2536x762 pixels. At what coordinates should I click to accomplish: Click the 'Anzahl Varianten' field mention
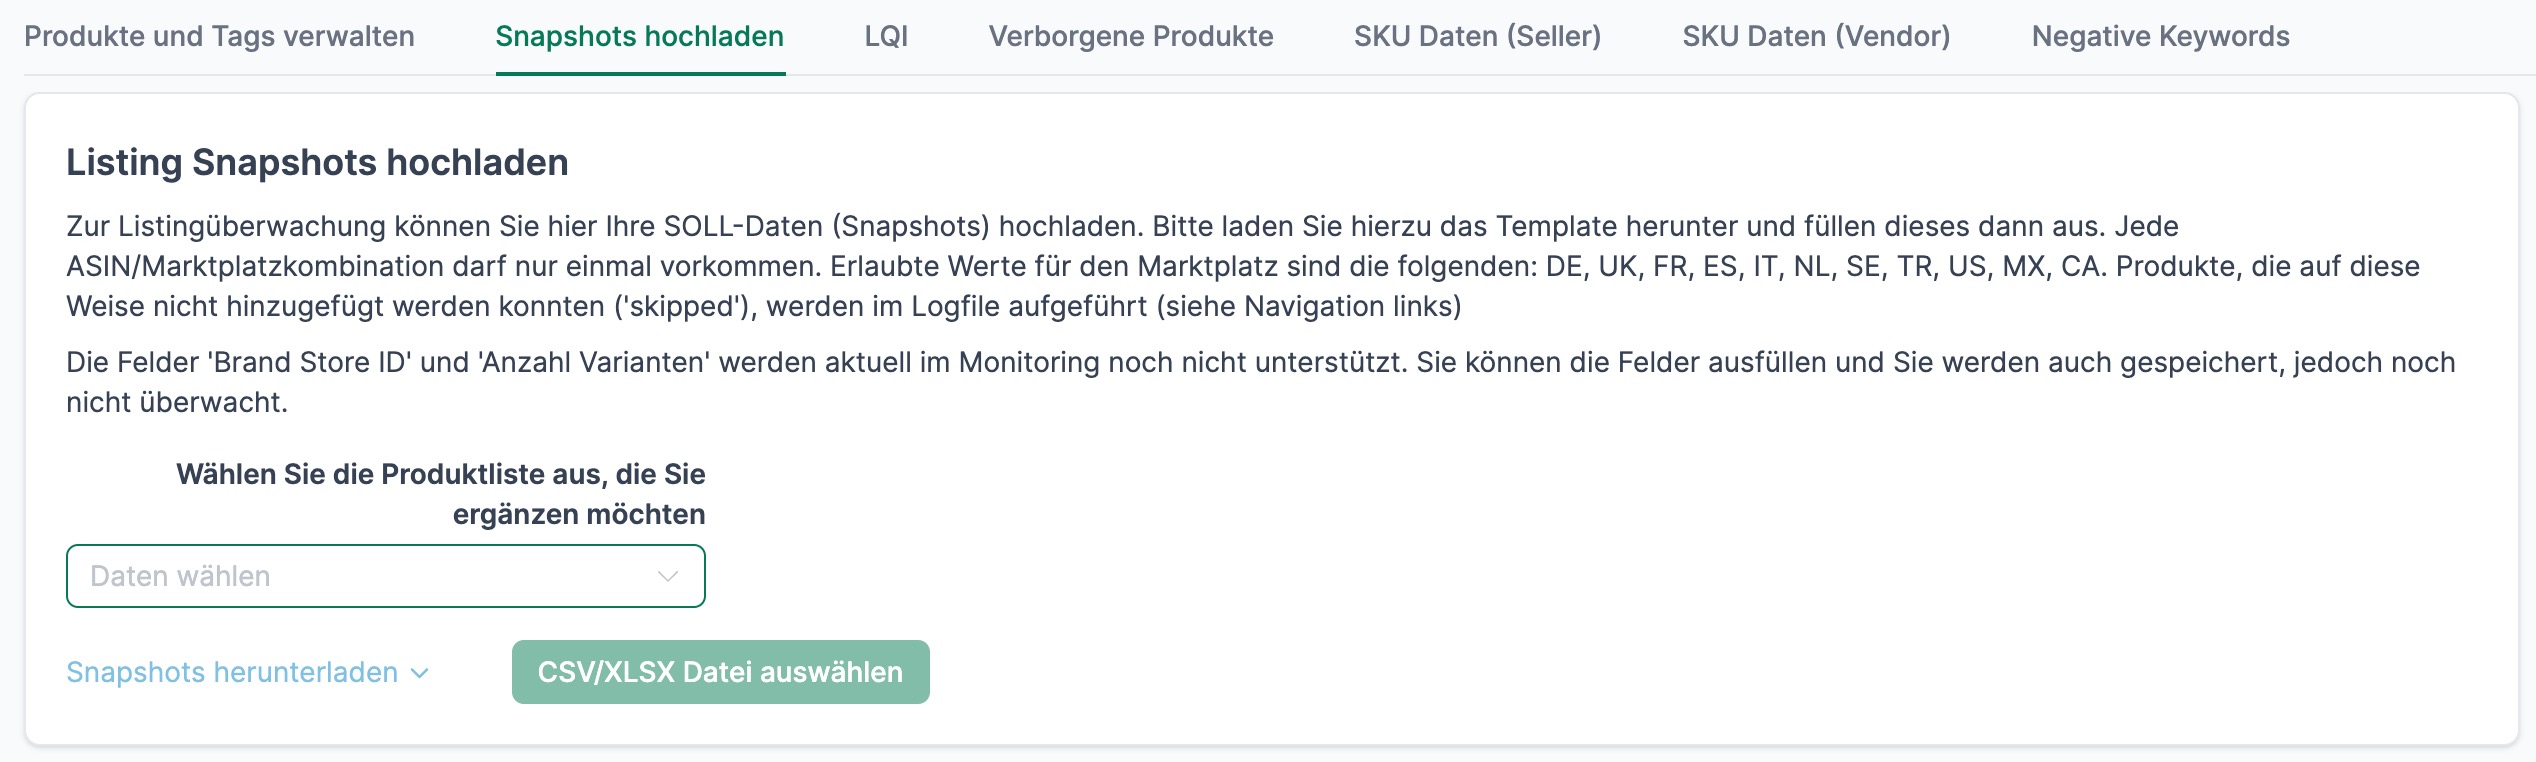point(595,362)
